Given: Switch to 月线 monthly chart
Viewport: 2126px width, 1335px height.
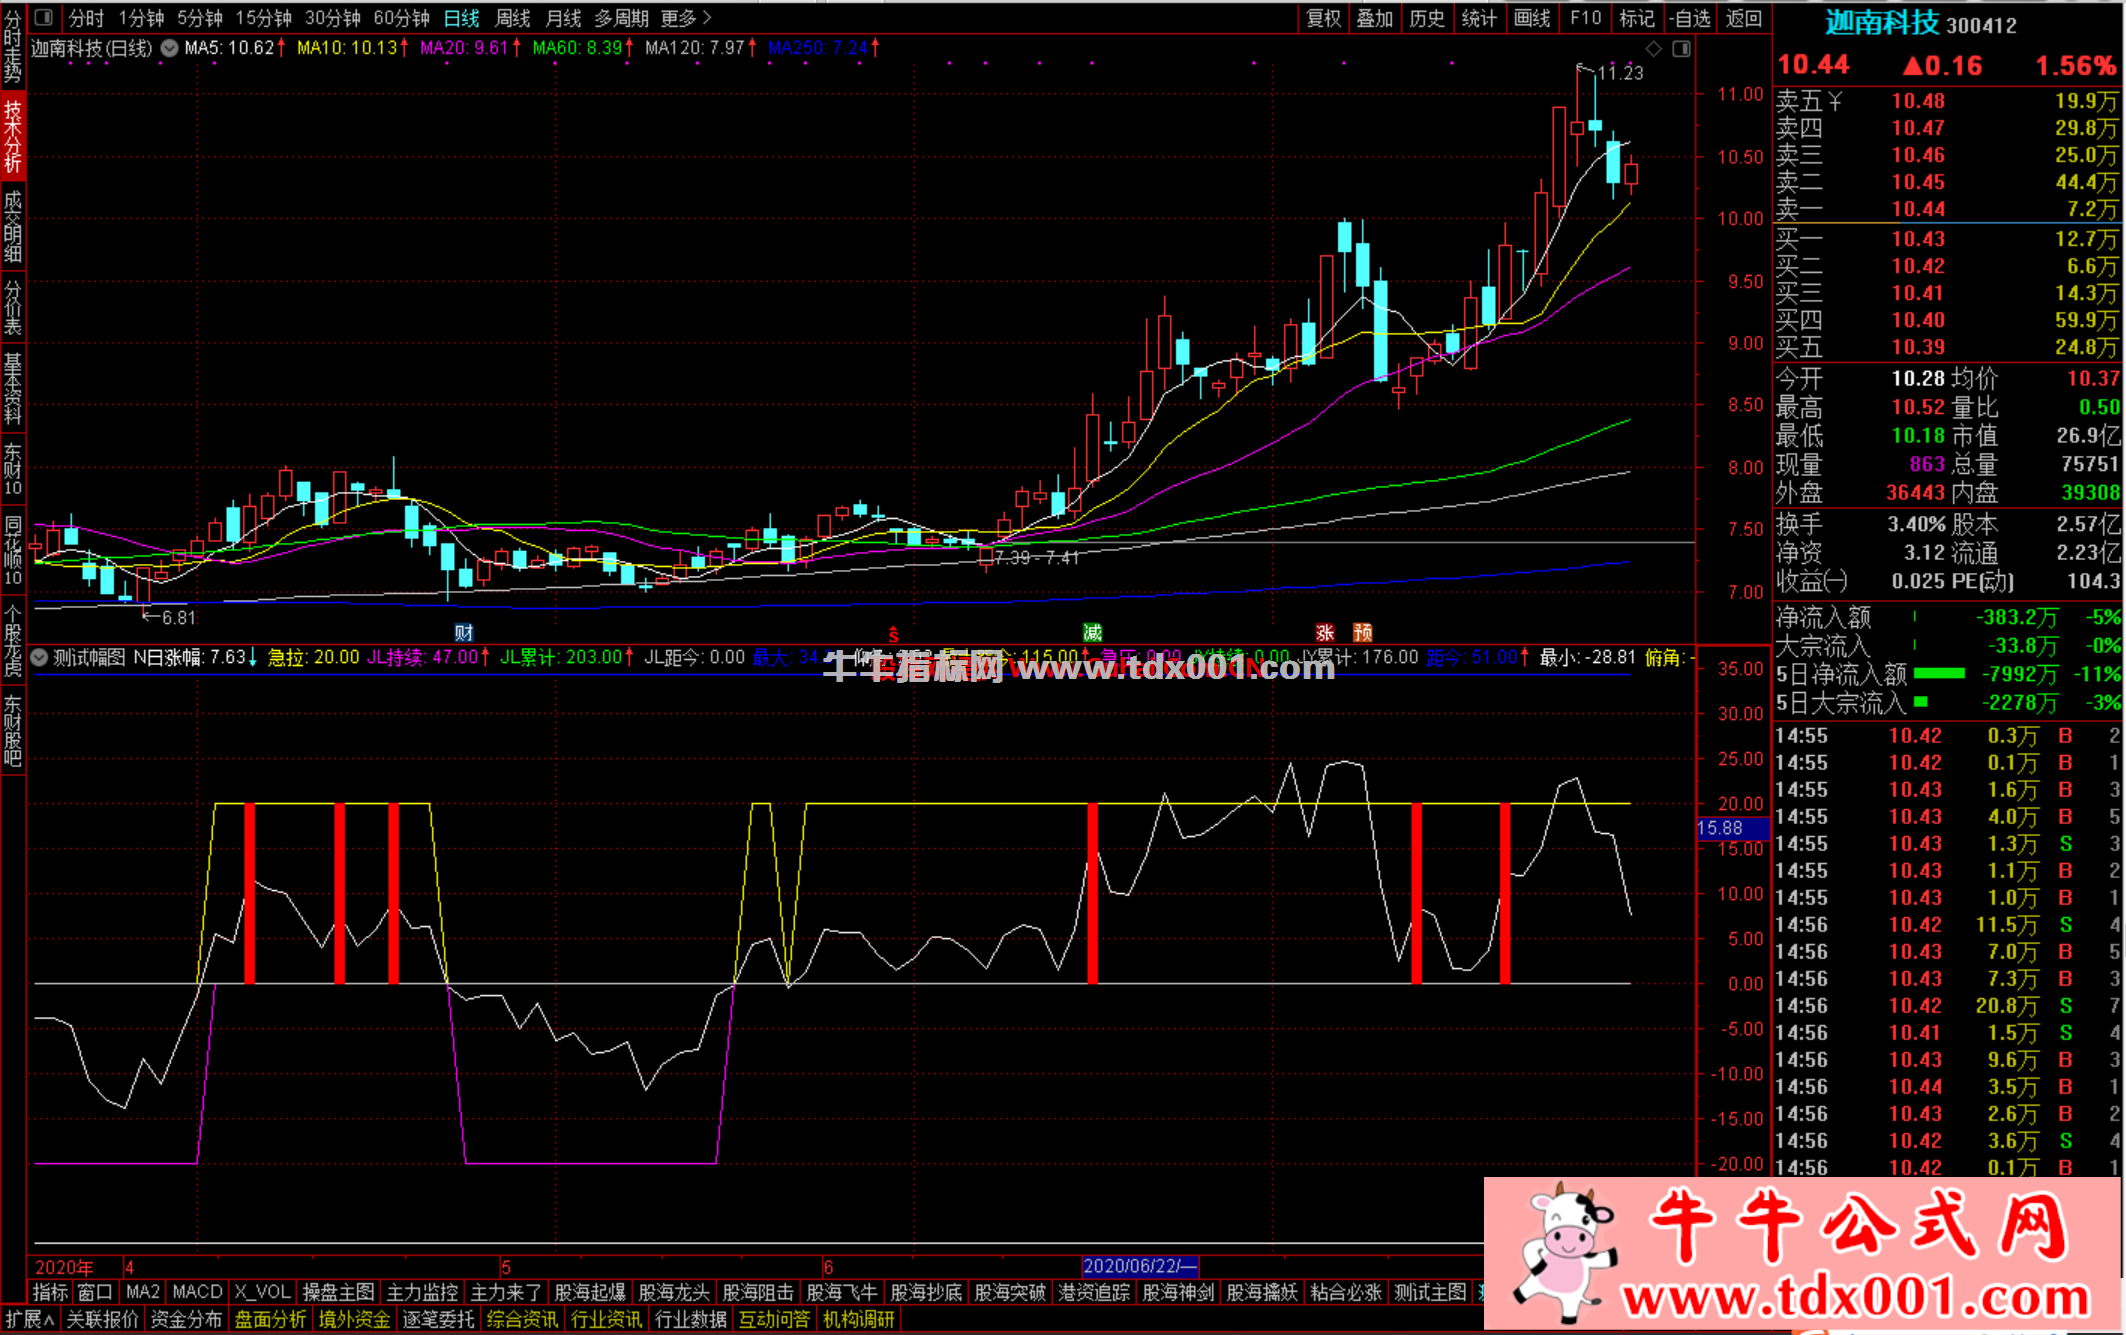Looking at the screenshot, I should (x=563, y=18).
